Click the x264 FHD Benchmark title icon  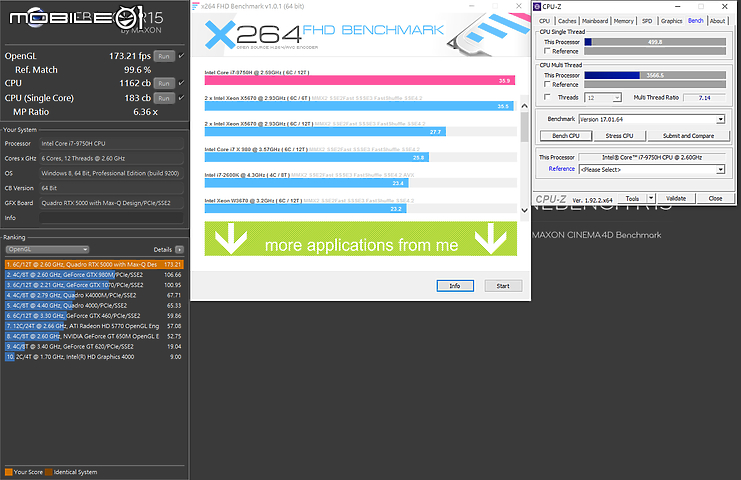tap(195, 6)
